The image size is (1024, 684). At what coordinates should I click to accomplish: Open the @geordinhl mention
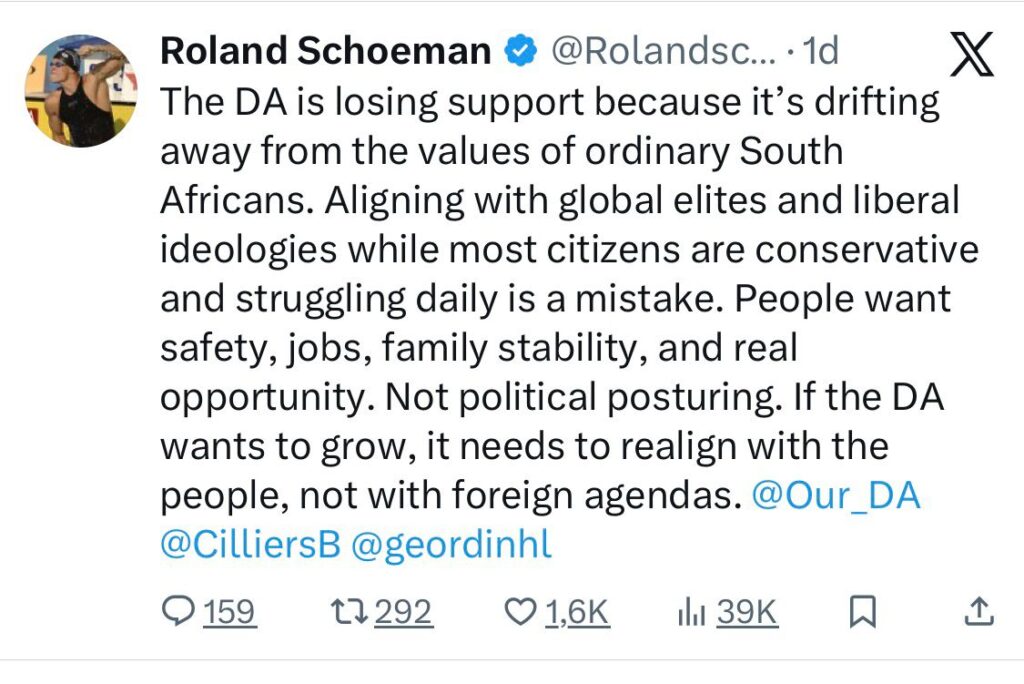coord(451,544)
